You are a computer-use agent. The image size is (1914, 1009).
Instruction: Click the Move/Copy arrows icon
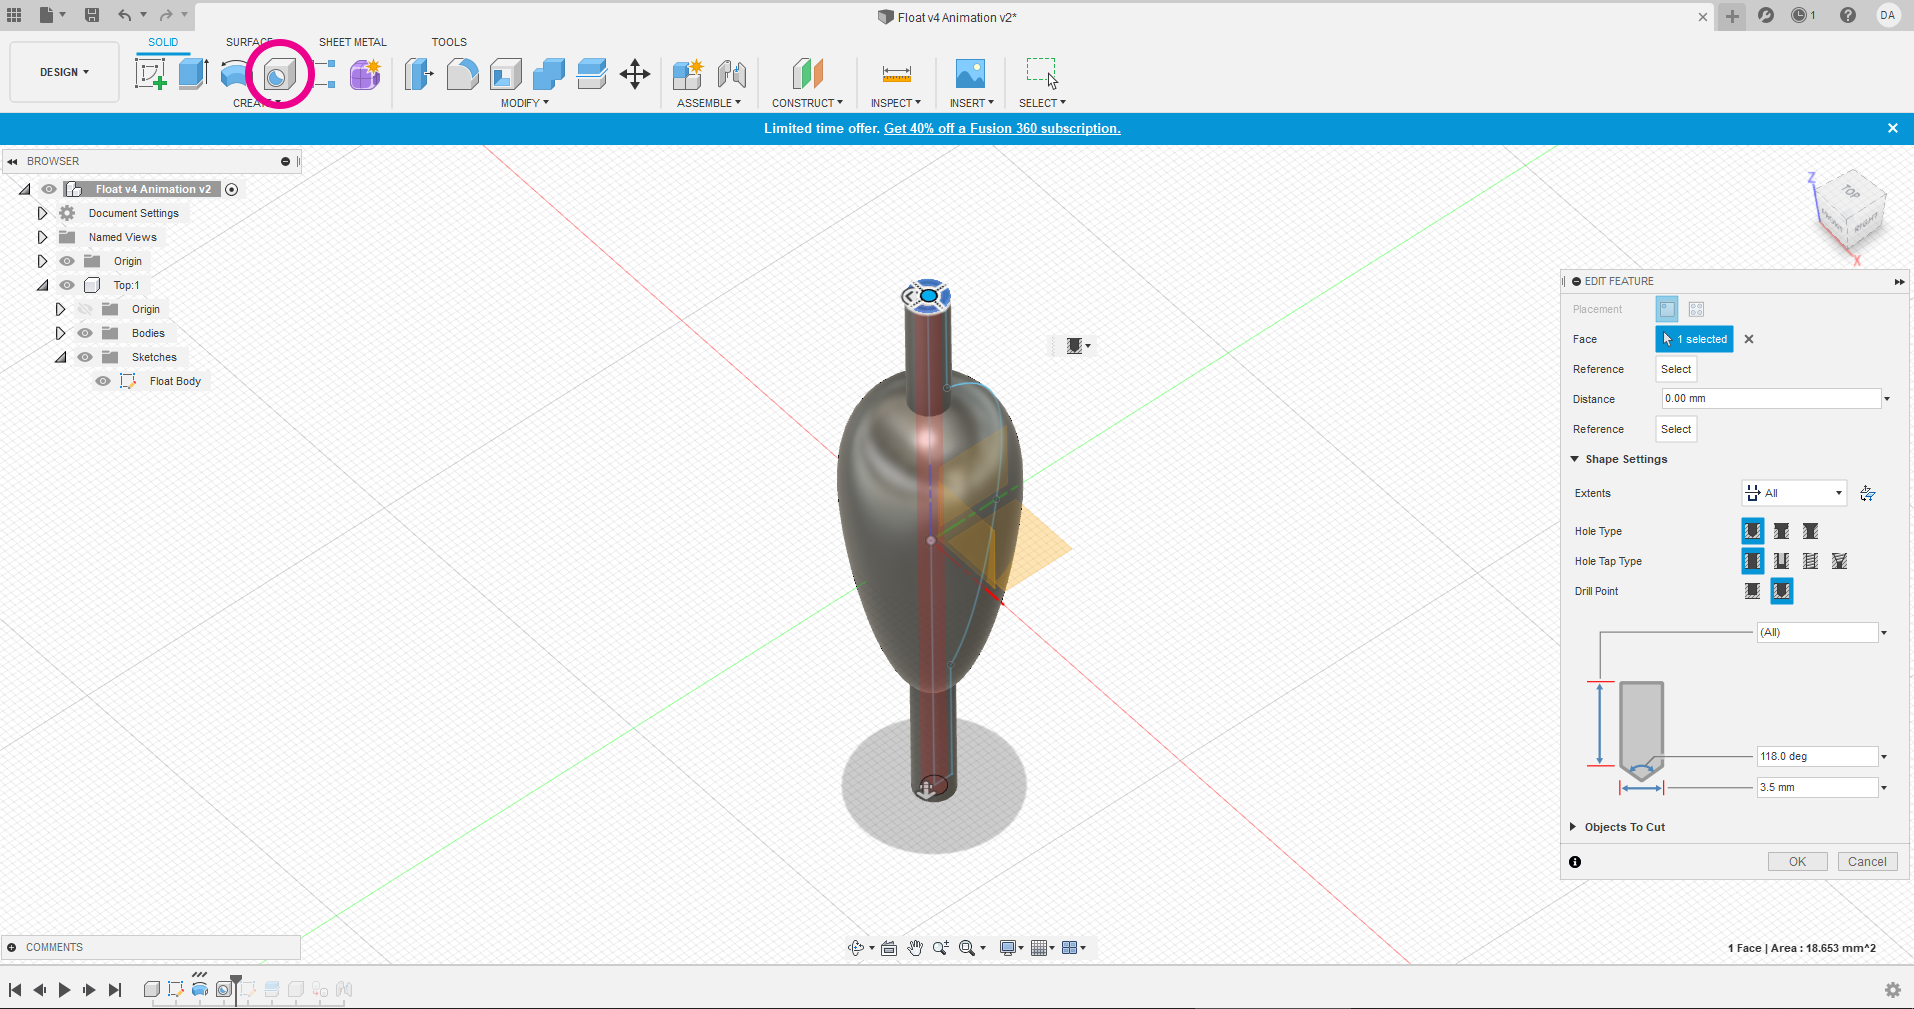click(x=635, y=74)
